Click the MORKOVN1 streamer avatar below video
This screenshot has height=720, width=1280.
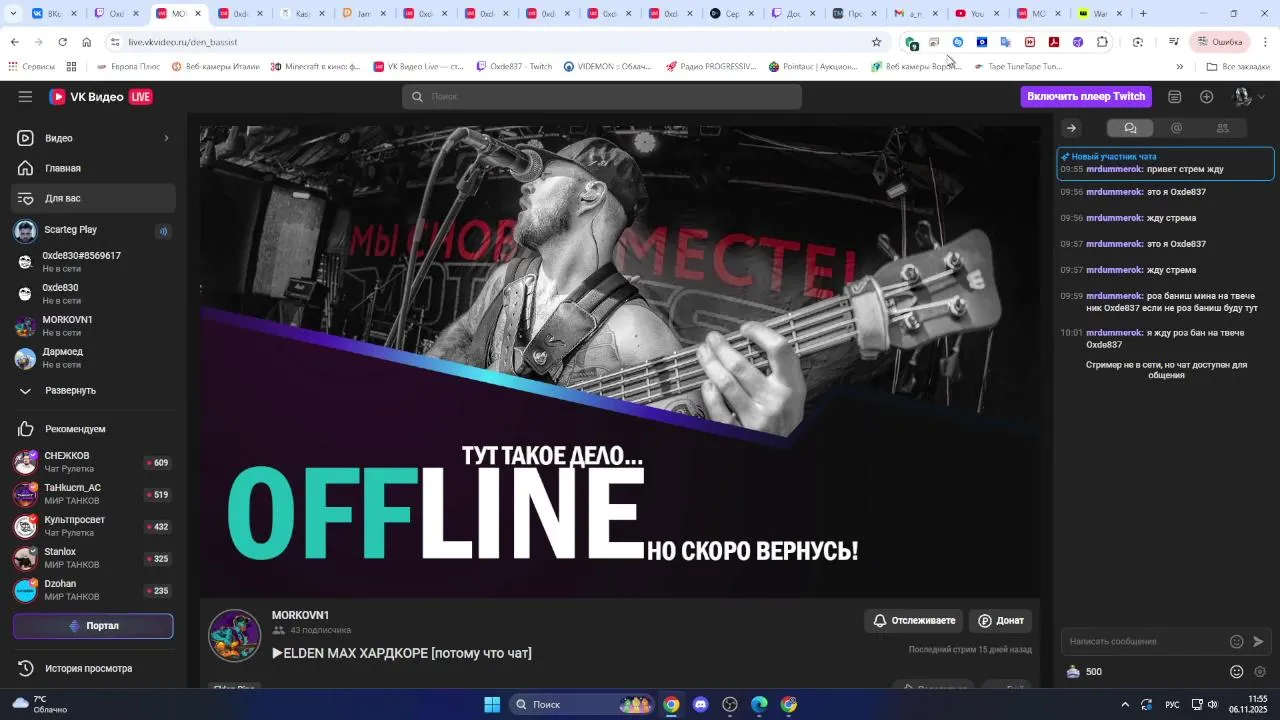(235, 635)
